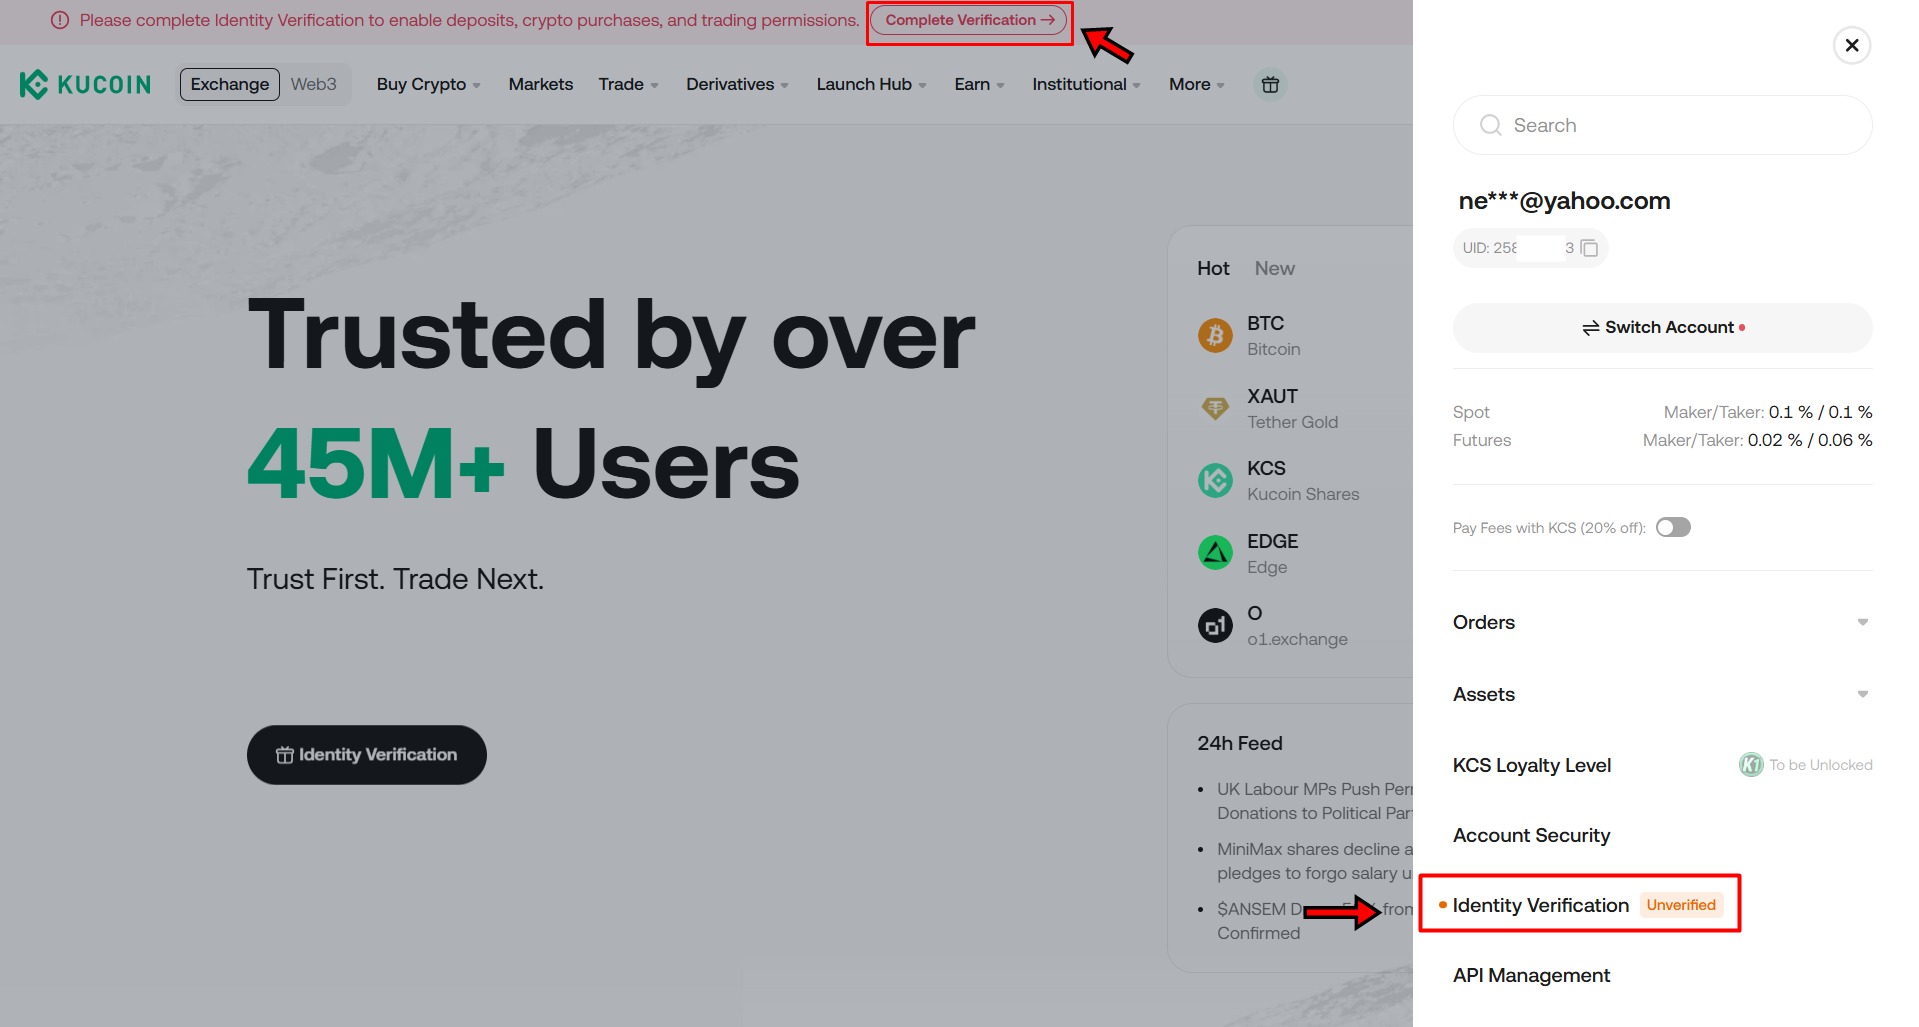Viewport: 1919px width, 1027px height.
Task: Switch to Exchange mode
Action: 230,84
